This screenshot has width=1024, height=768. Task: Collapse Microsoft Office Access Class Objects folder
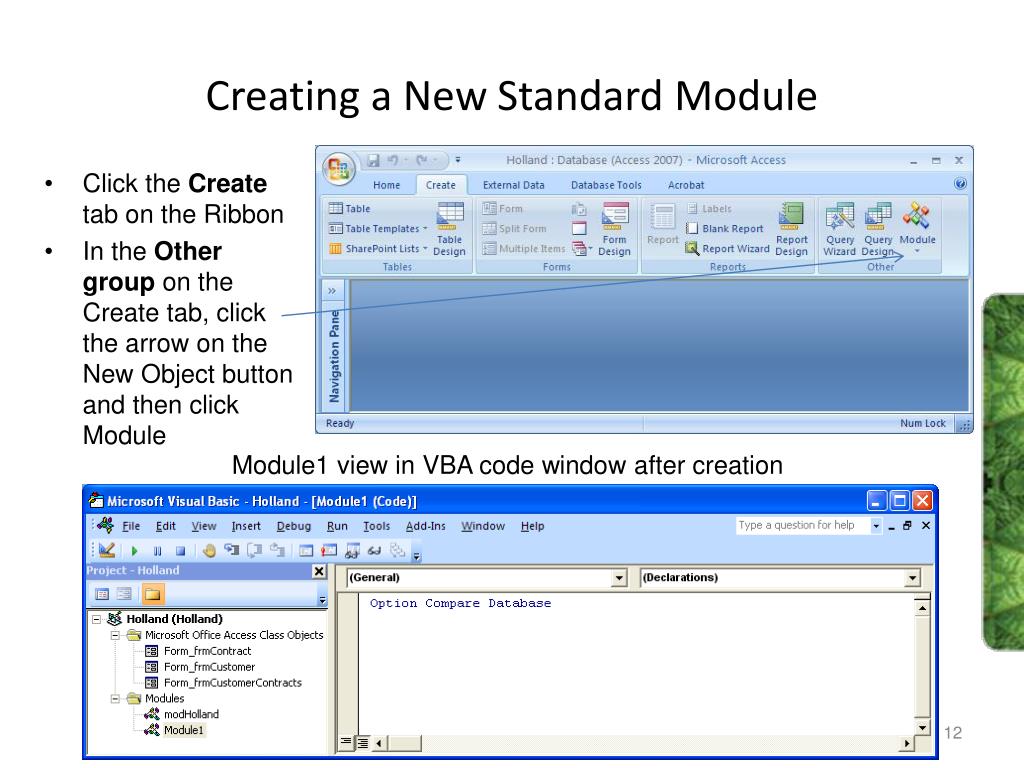pos(115,635)
